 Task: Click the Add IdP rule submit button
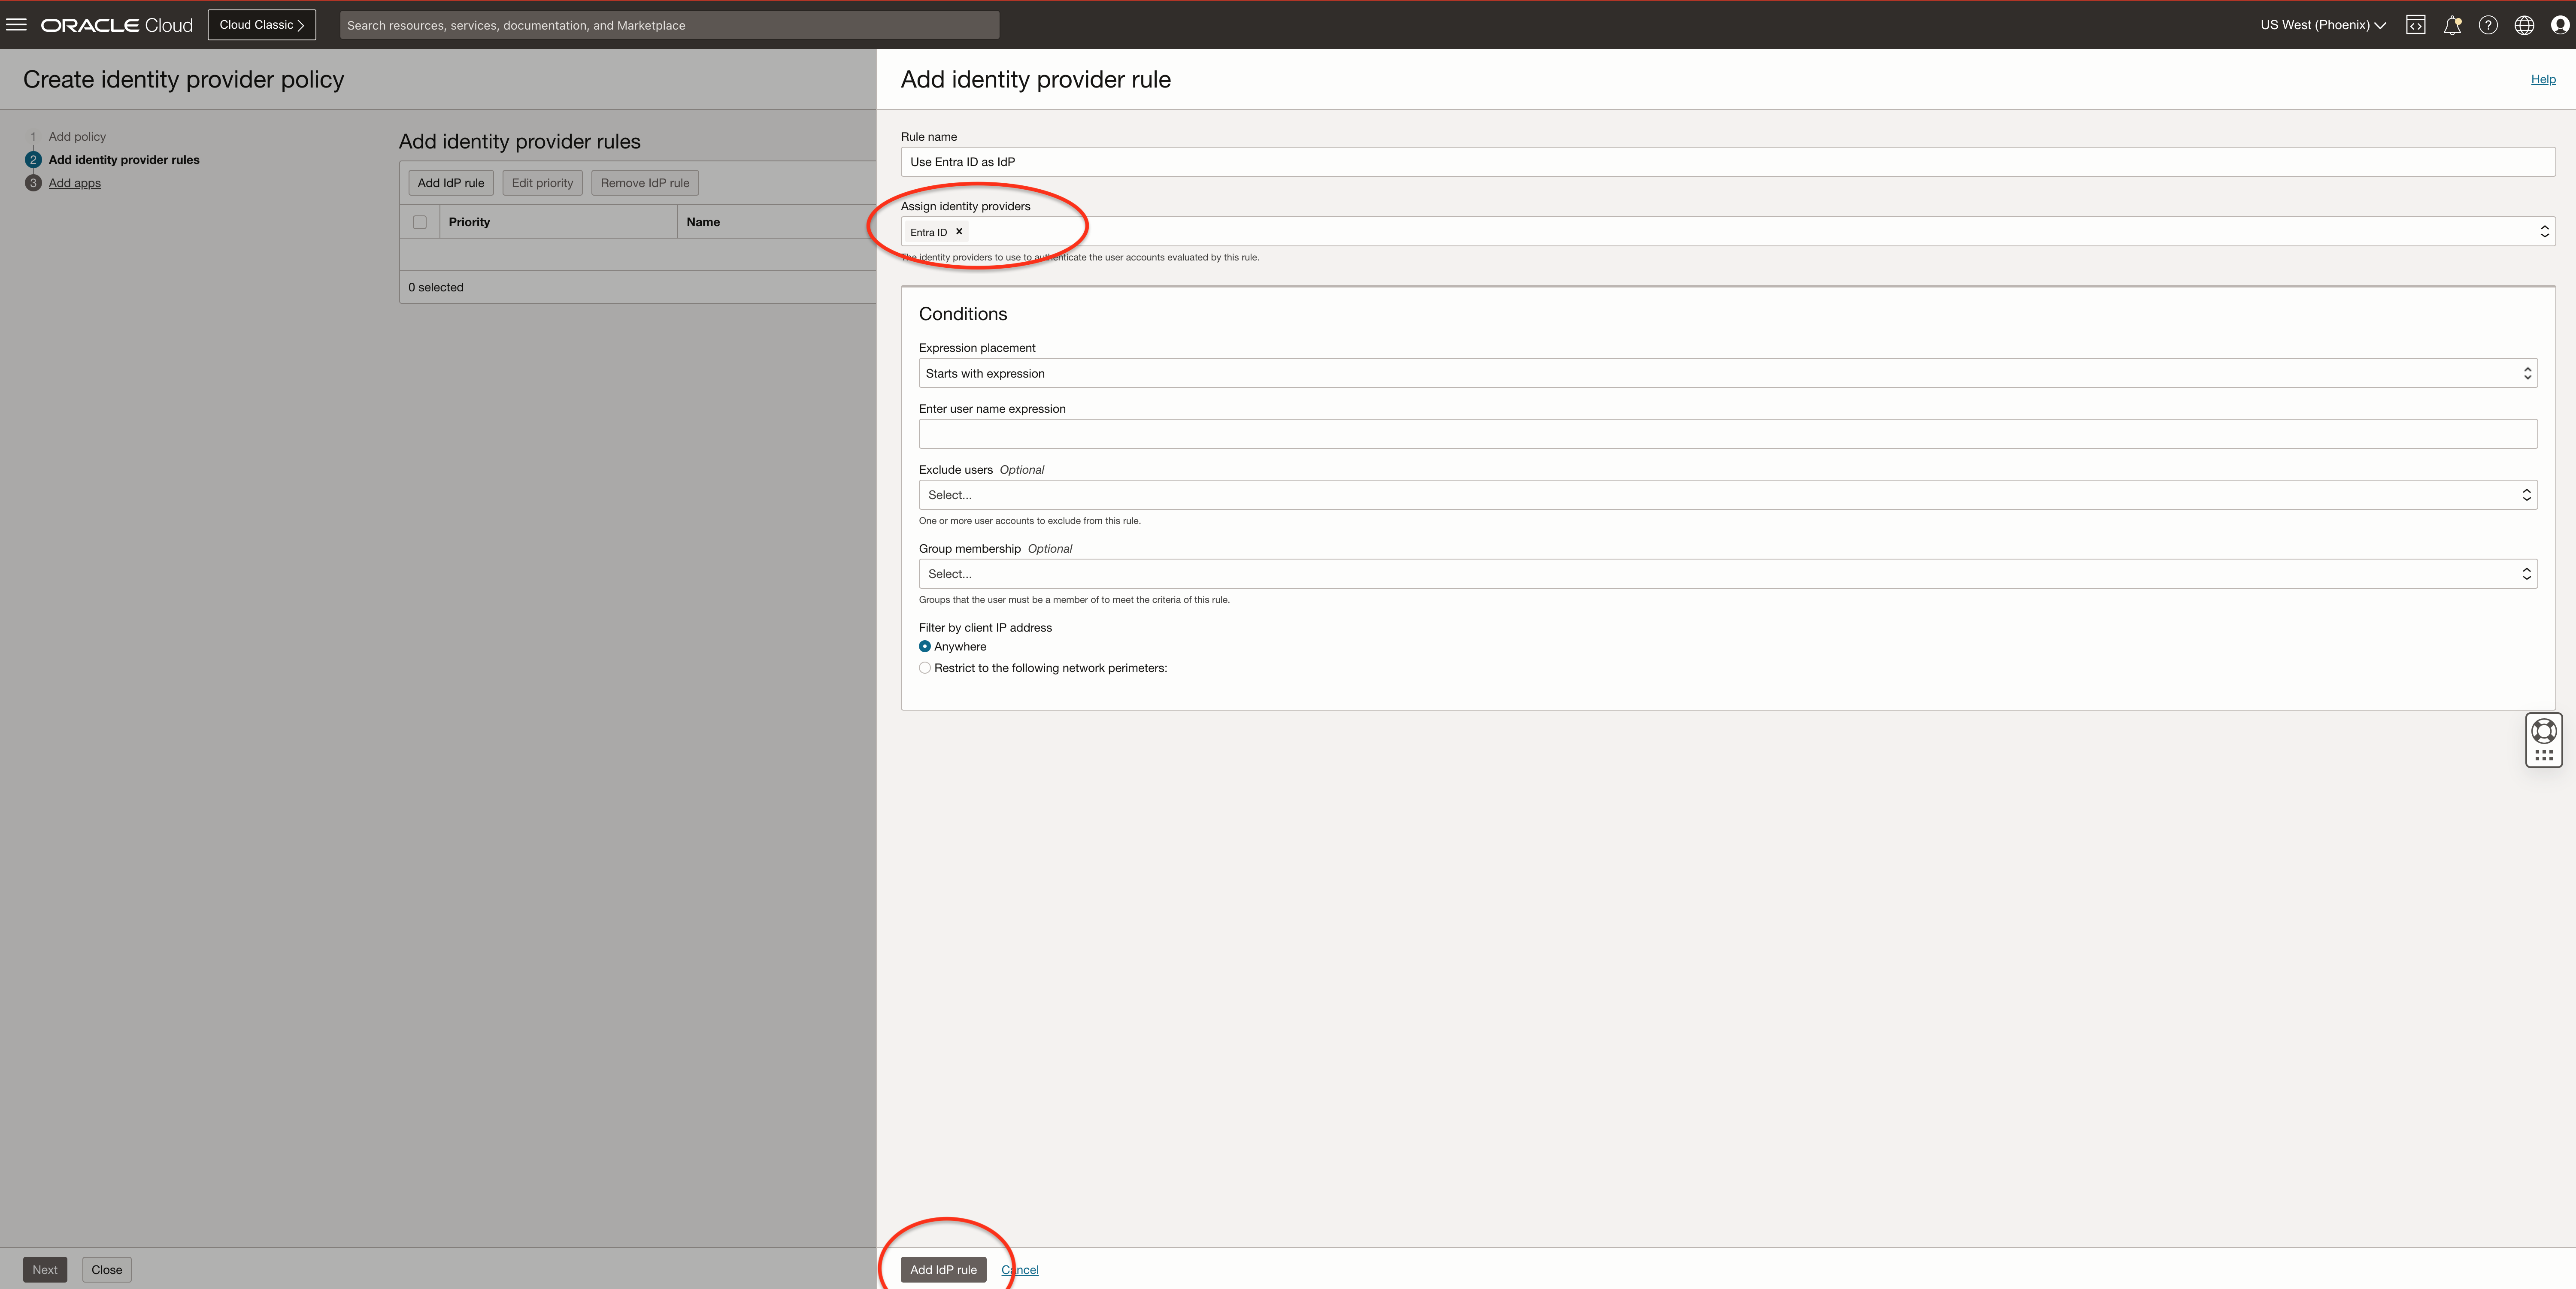[x=942, y=1269]
